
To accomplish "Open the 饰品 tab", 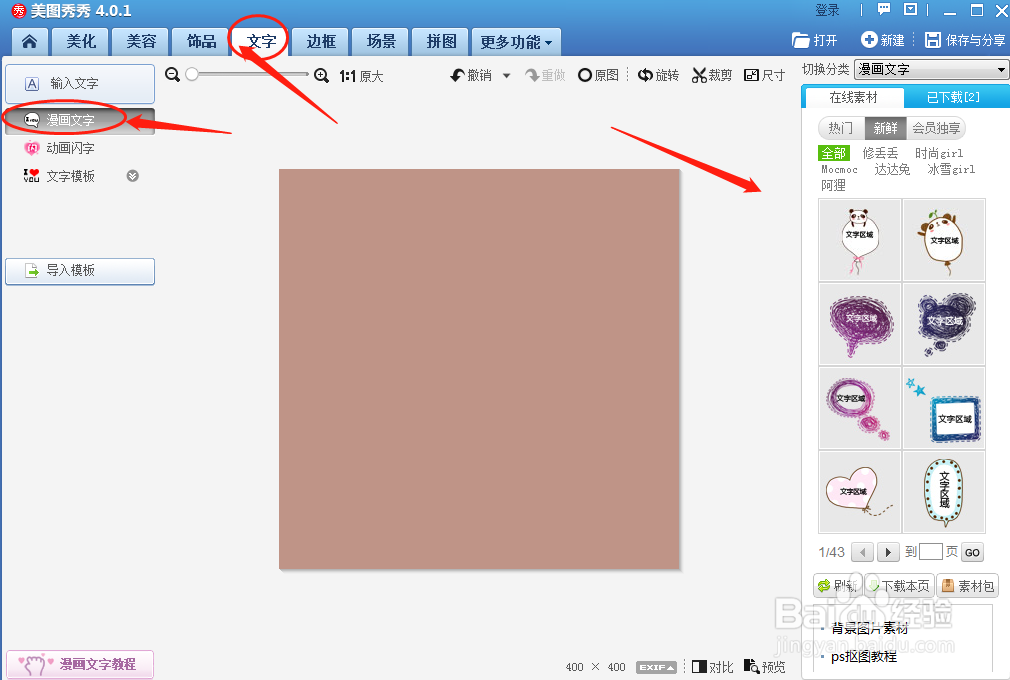I will click(201, 42).
